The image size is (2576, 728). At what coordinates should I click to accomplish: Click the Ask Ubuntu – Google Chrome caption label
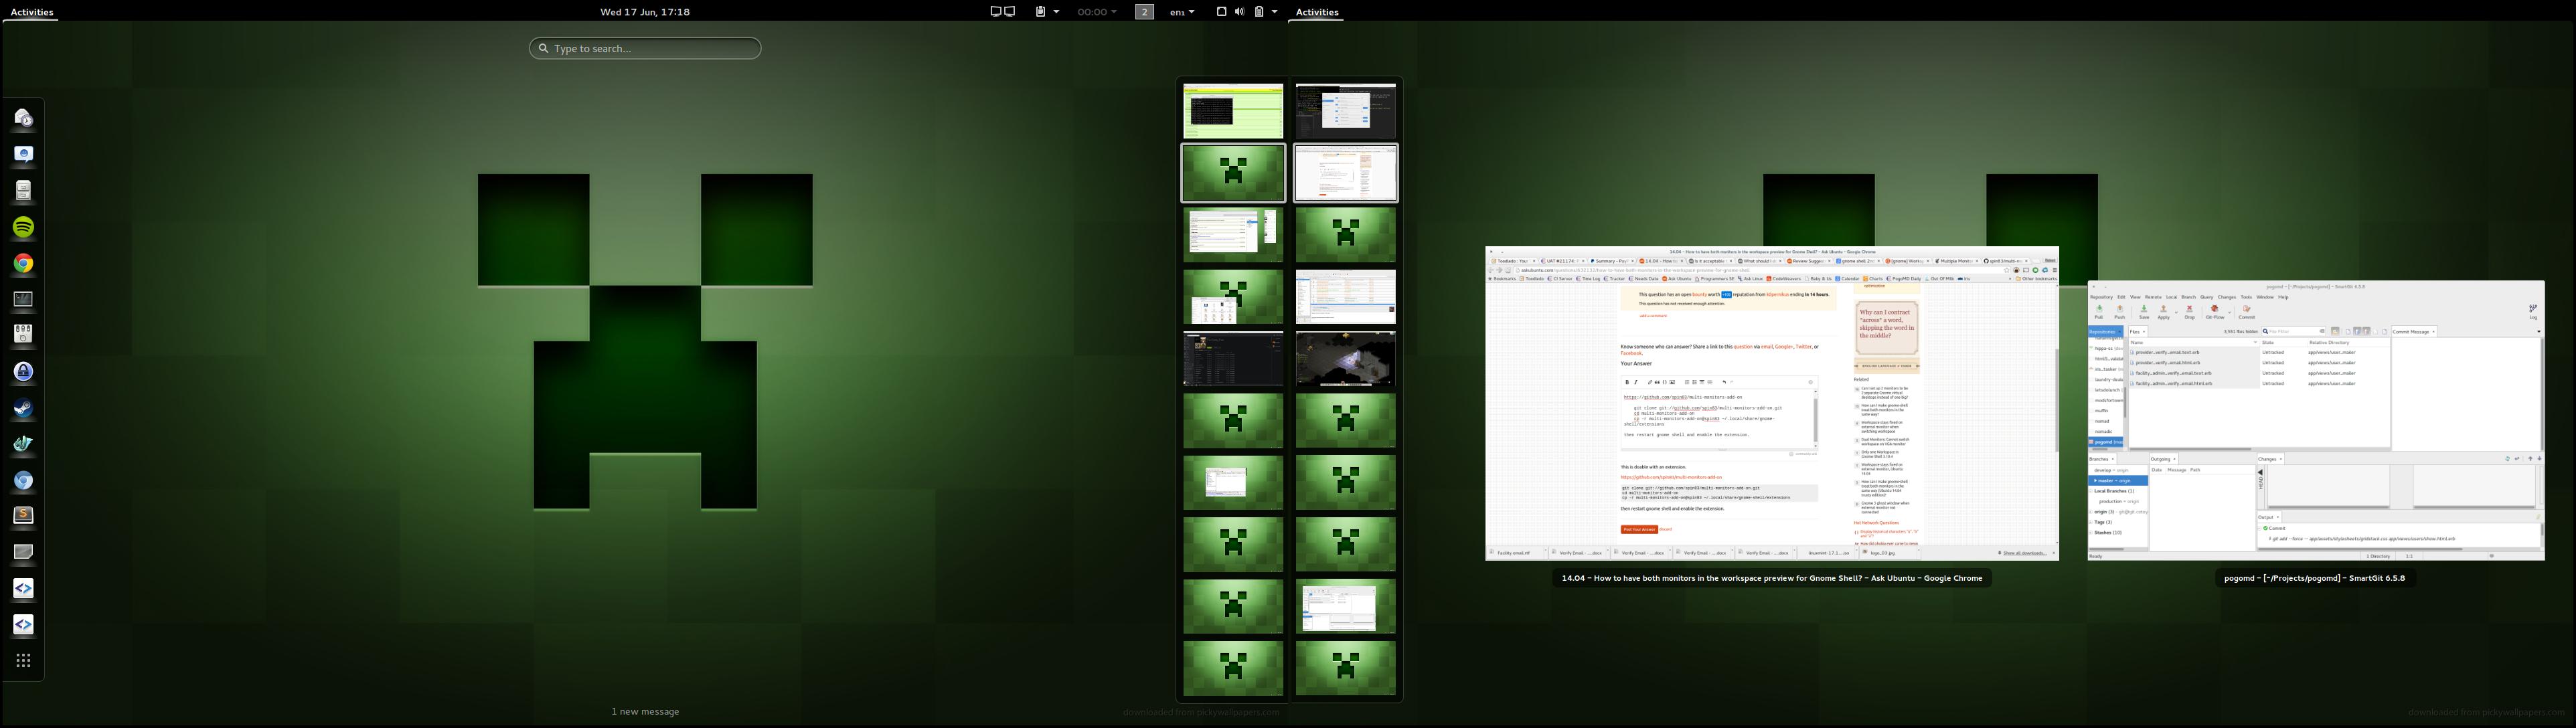1772,578
